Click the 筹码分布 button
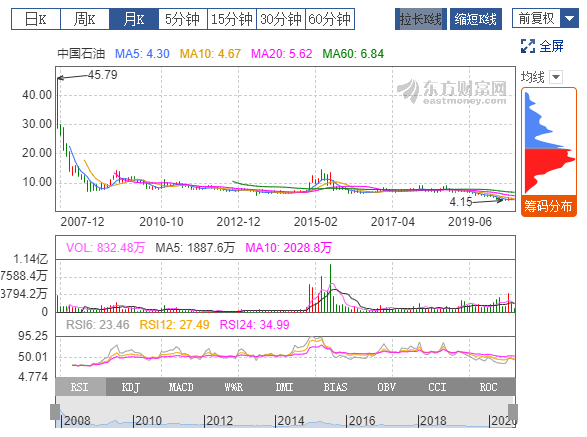The width and height of the screenshot is (587, 437). 548,206
